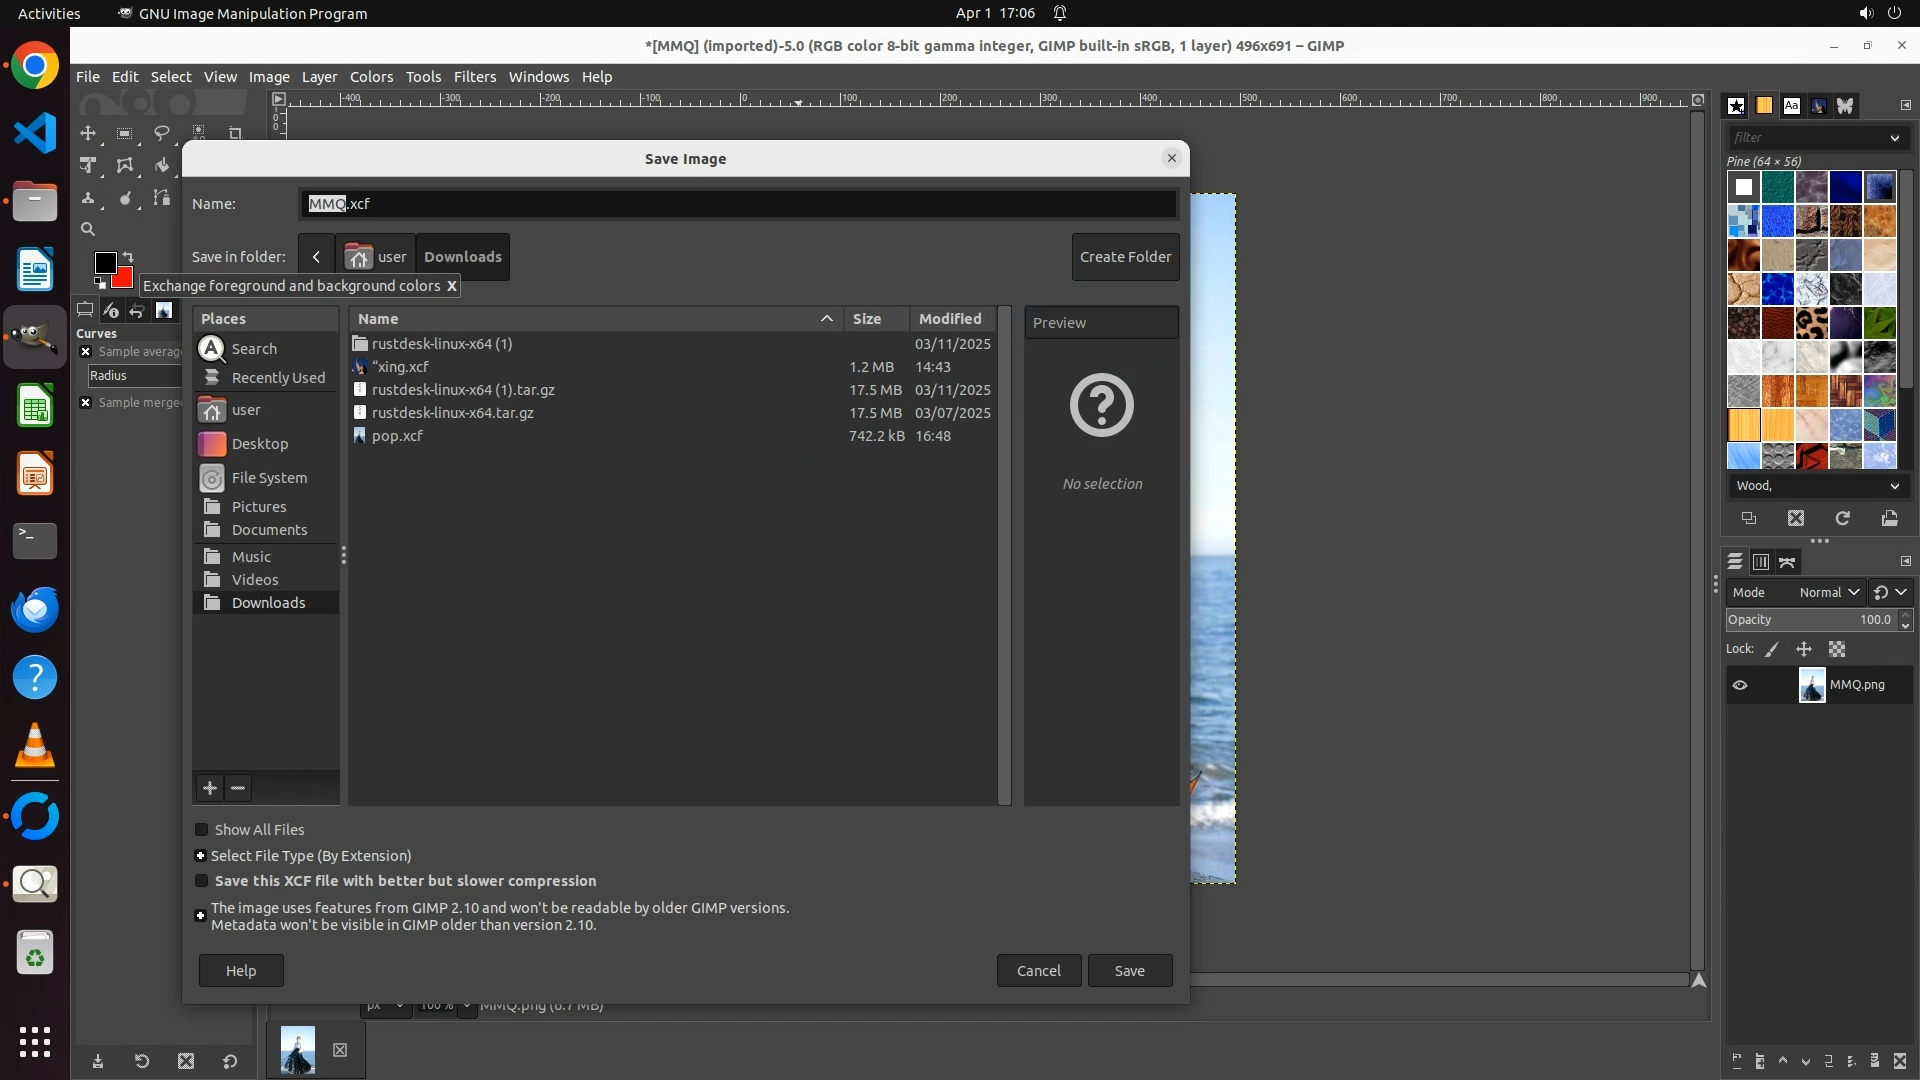Viewport: 1920px width, 1080px height.
Task: Click the Create Folder button
Action: tap(1125, 257)
